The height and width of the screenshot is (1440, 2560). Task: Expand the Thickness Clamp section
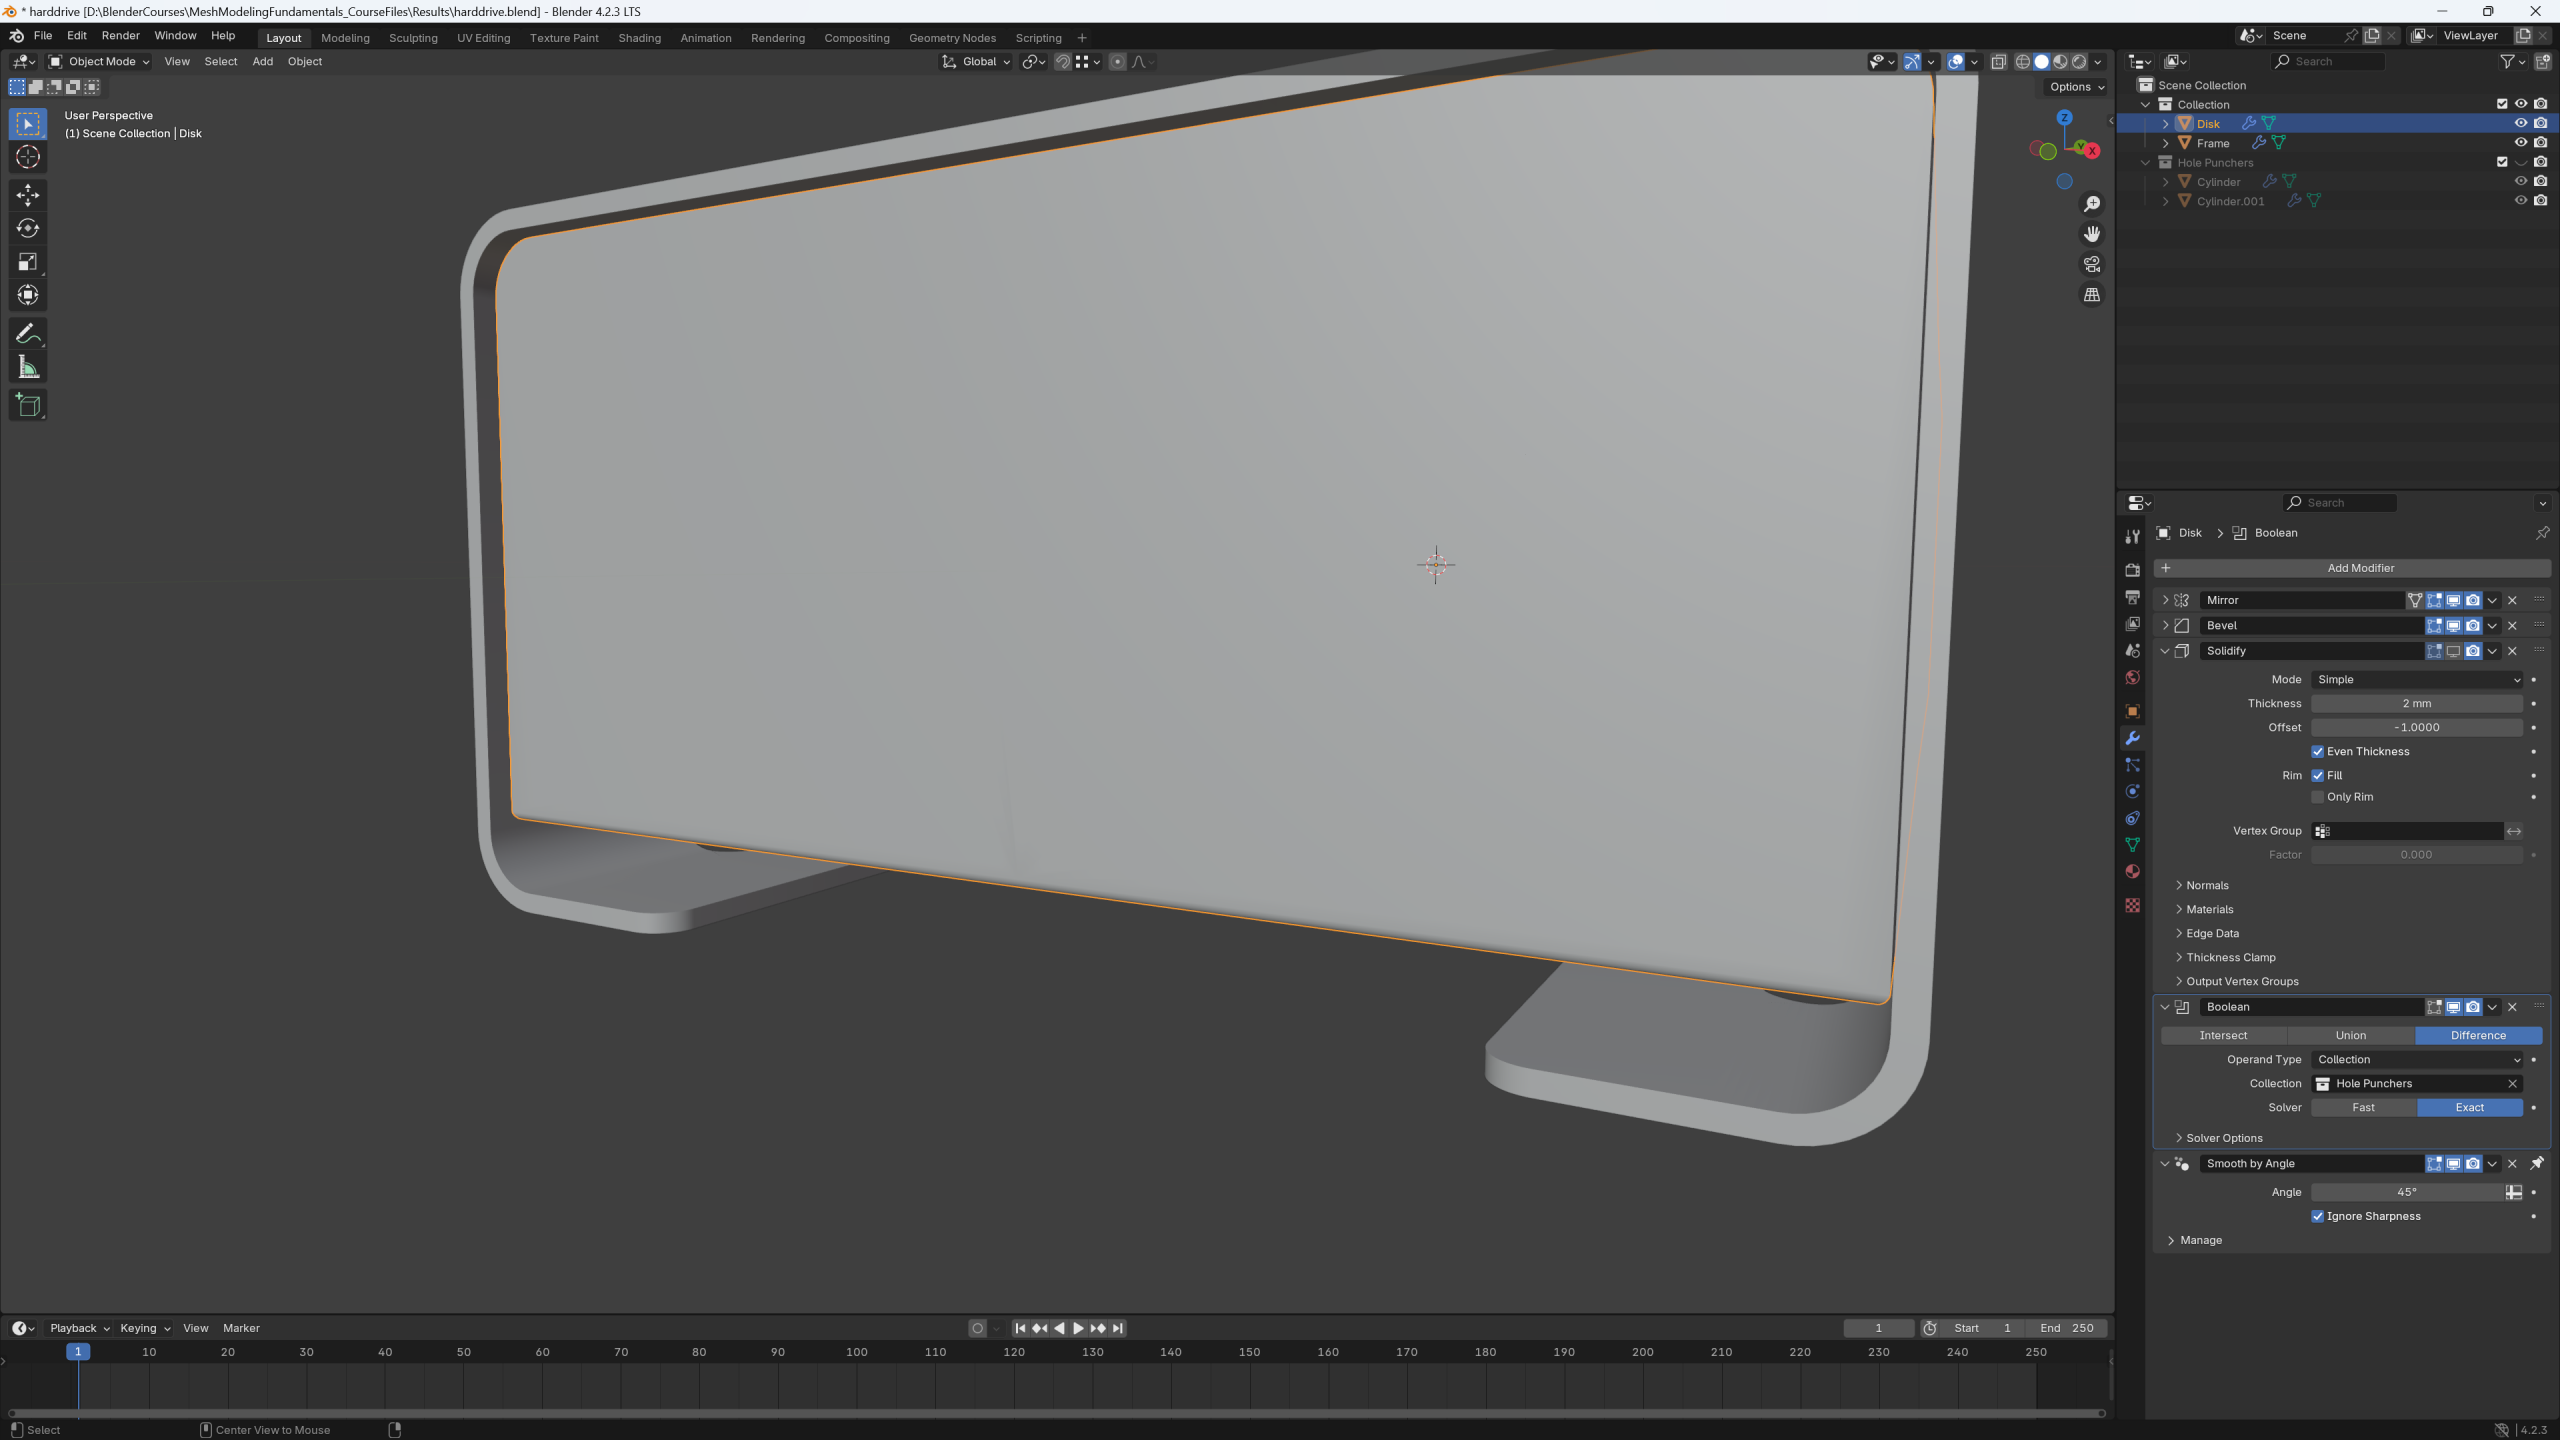(2230, 957)
